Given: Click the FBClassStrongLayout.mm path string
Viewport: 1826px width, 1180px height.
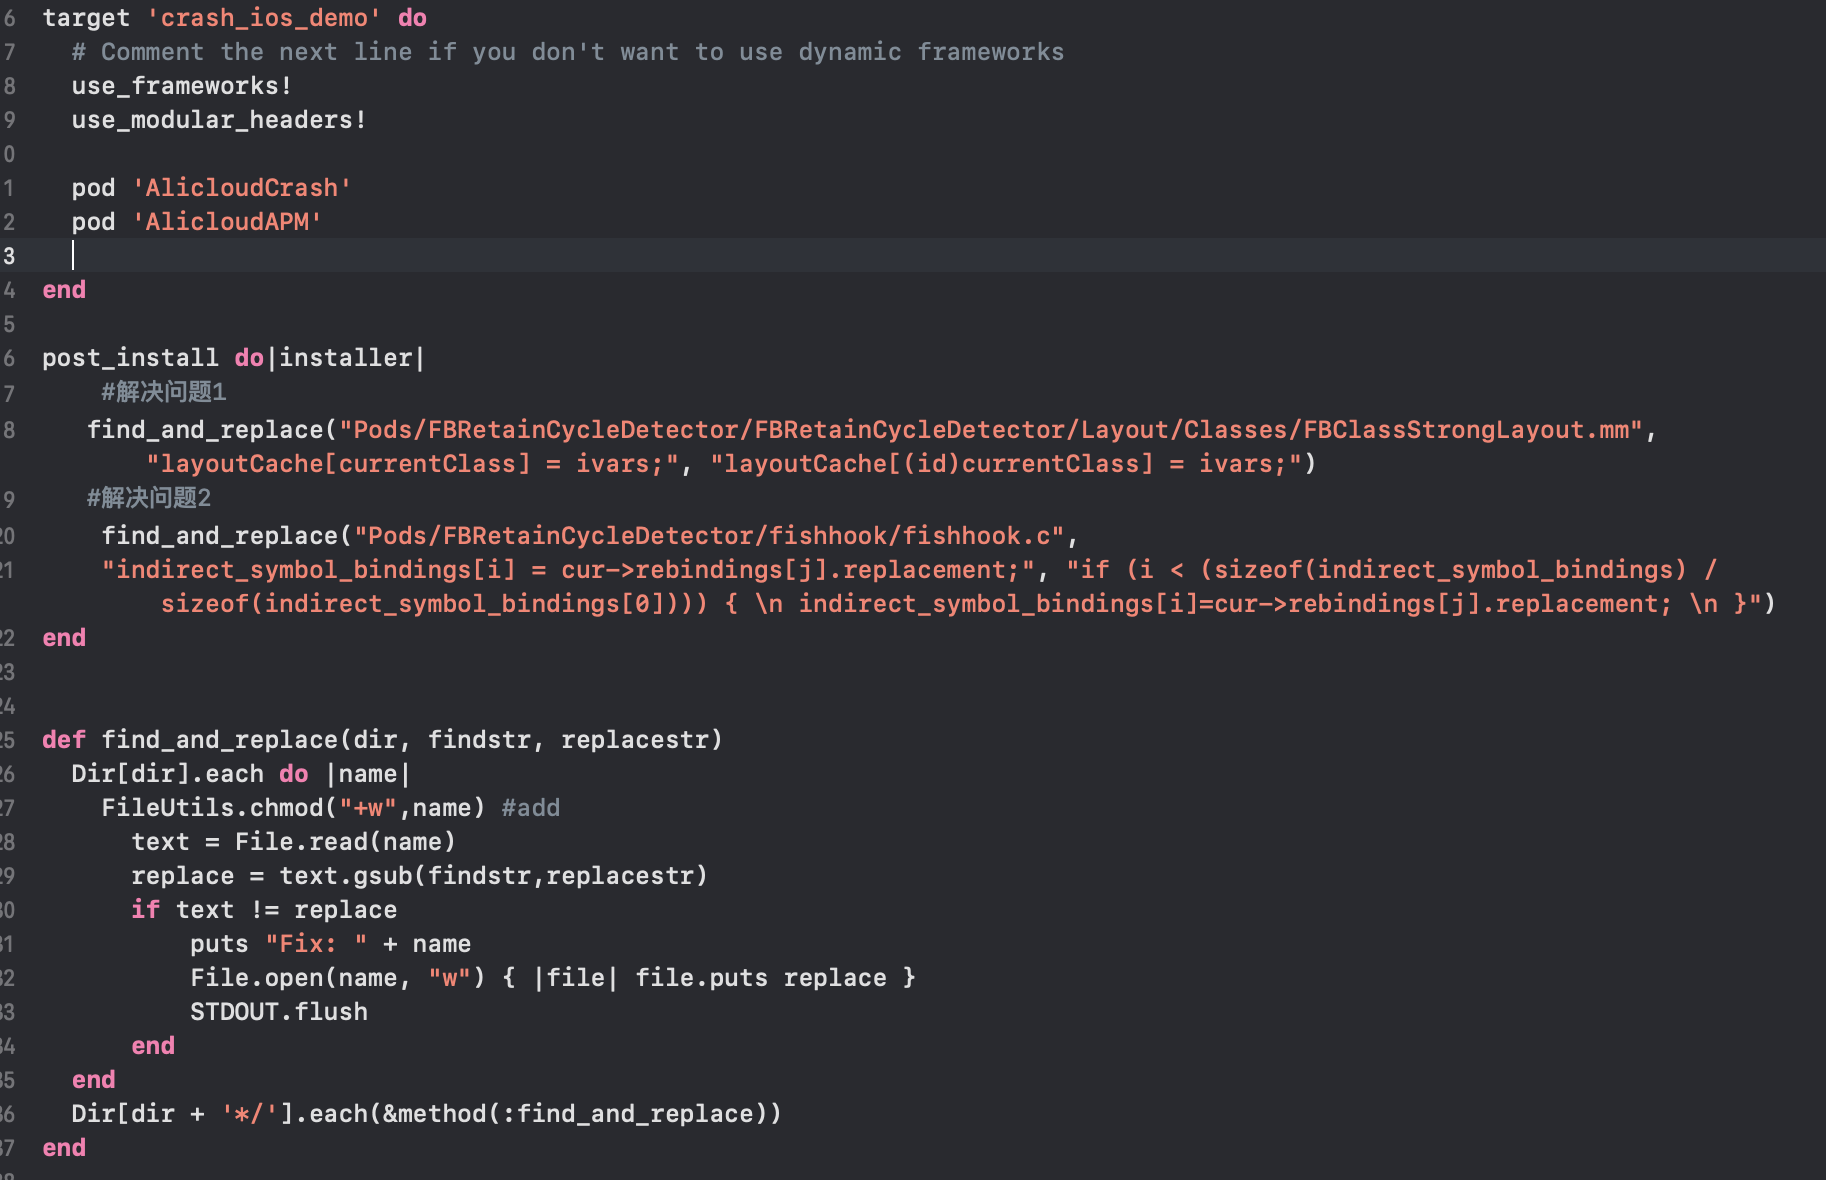Looking at the screenshot, I should 991,430.
